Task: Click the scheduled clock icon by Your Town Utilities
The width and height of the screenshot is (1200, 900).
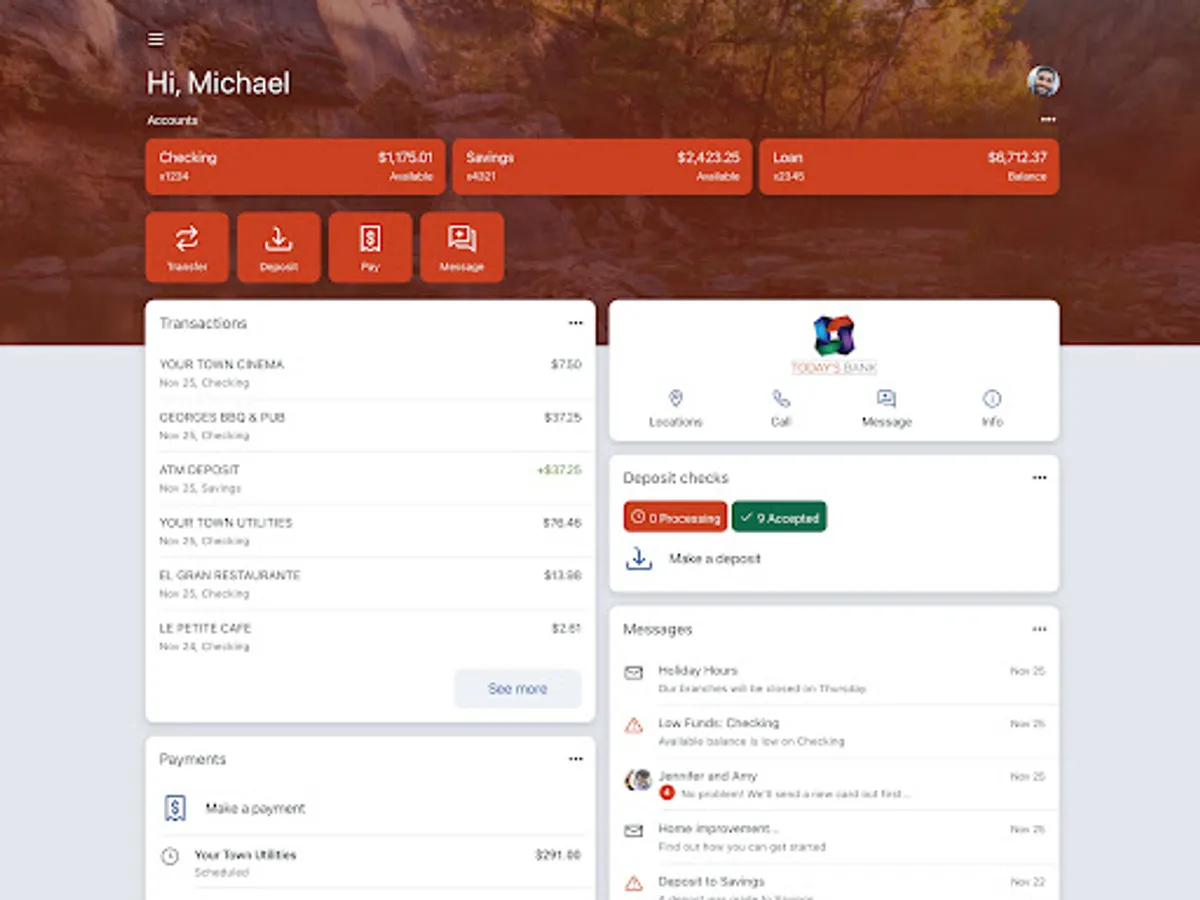Action: click(170, 857)
